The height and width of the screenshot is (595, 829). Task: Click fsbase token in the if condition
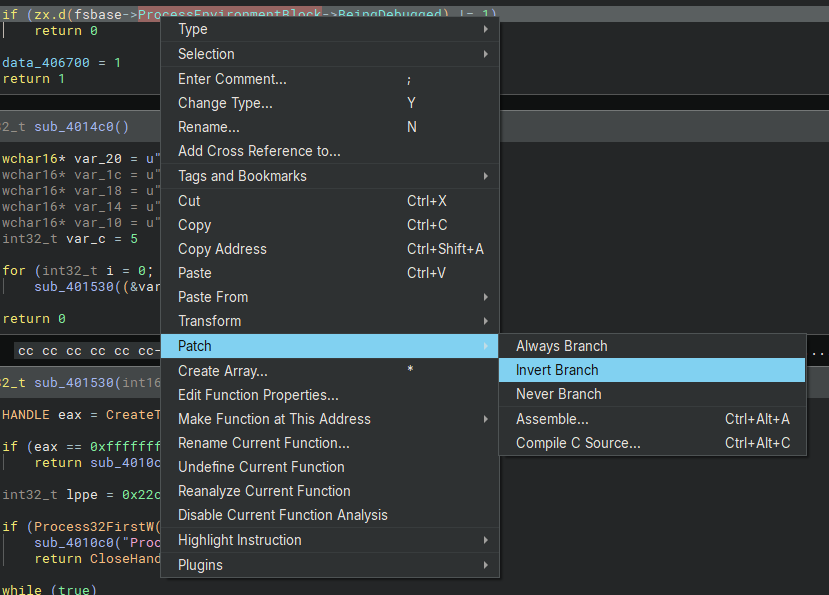98,14
